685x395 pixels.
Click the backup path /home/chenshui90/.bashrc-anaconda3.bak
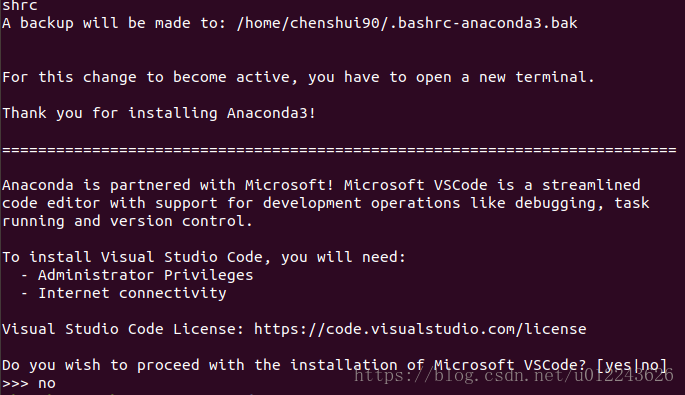click(x=407, y=23)
